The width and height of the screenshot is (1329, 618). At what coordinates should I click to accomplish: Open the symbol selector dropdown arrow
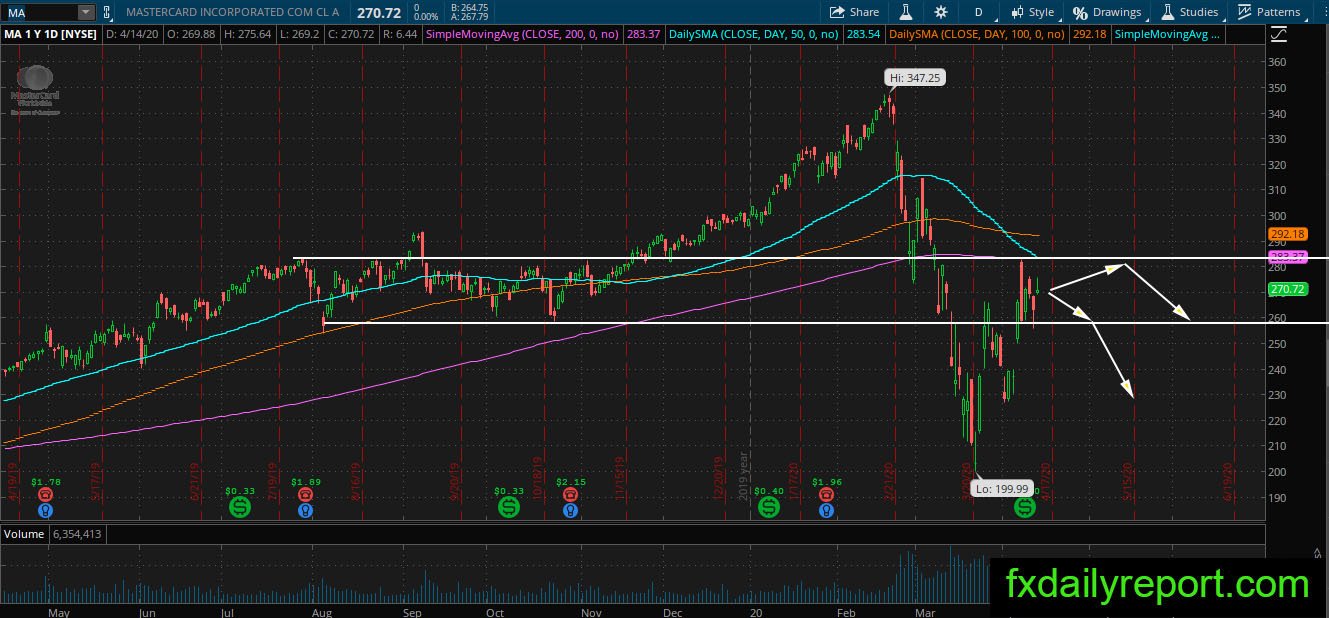click(x=86, y=12)
